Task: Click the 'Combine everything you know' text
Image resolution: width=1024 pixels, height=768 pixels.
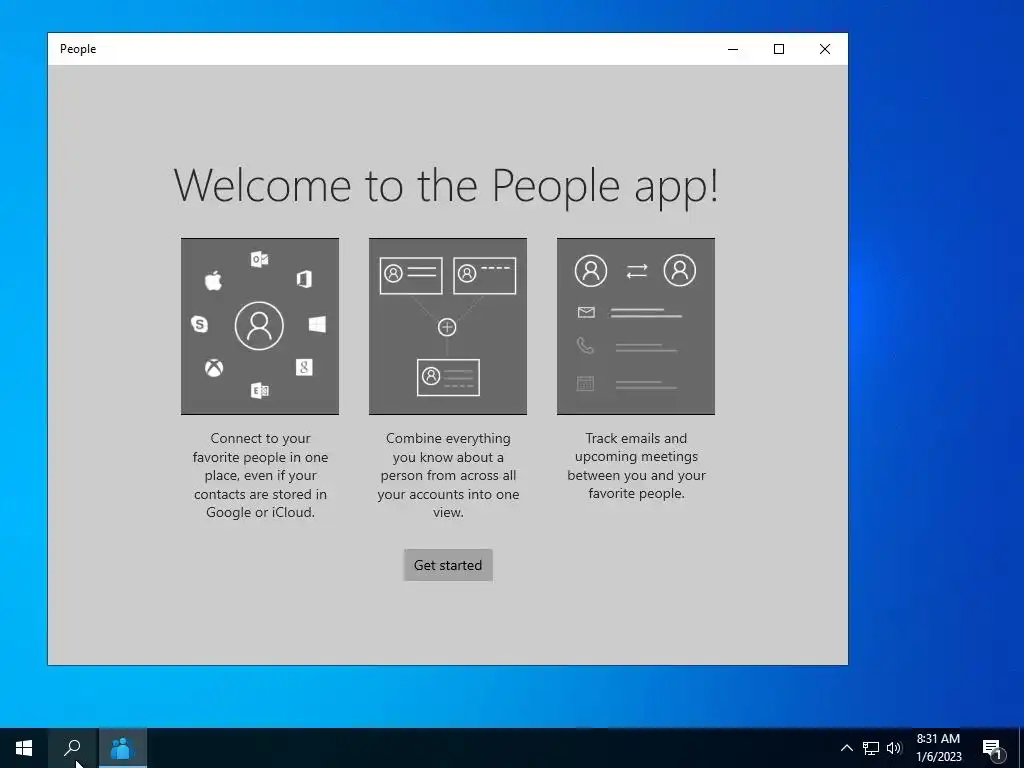Action: pyautogui.click(x=448, y=475)
